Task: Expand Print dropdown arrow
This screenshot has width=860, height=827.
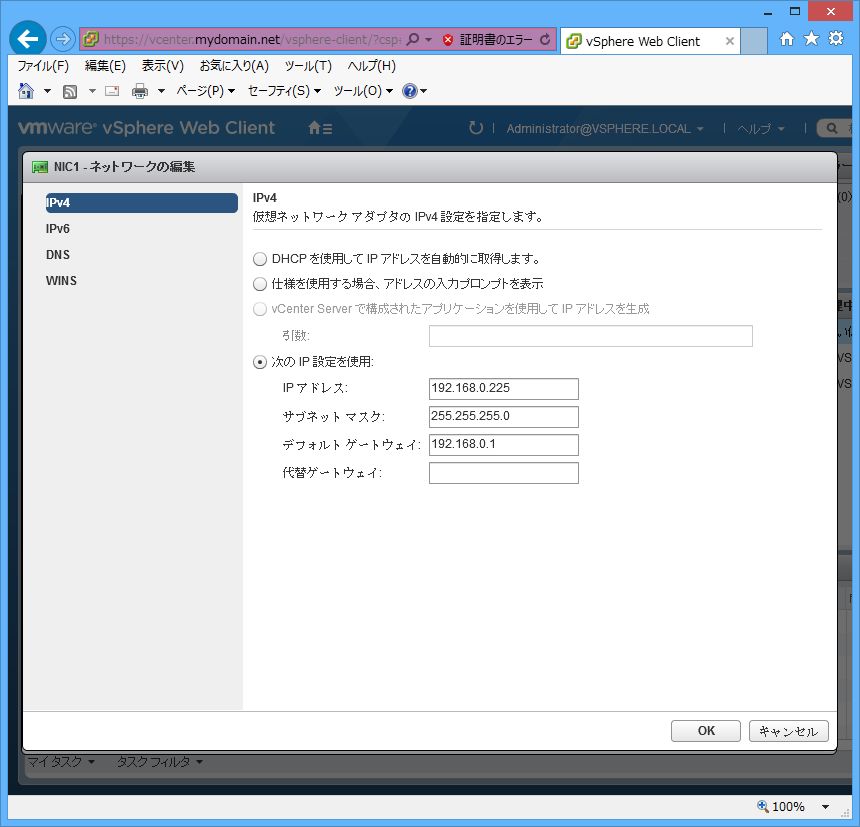Action: tap(161, 91)
